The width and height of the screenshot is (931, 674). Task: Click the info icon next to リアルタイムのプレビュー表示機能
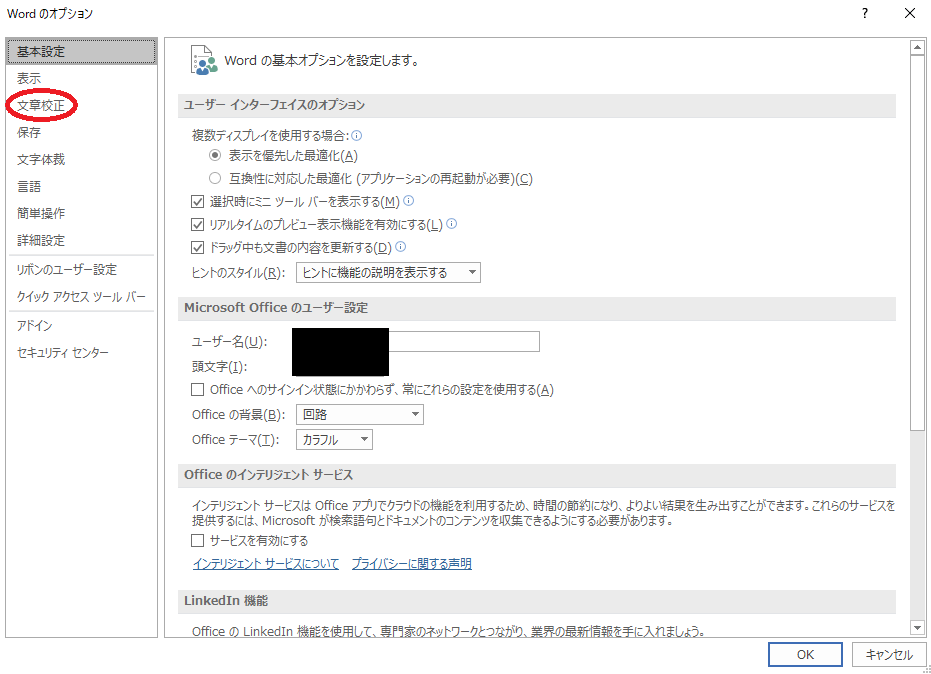[x=452, y=224]
